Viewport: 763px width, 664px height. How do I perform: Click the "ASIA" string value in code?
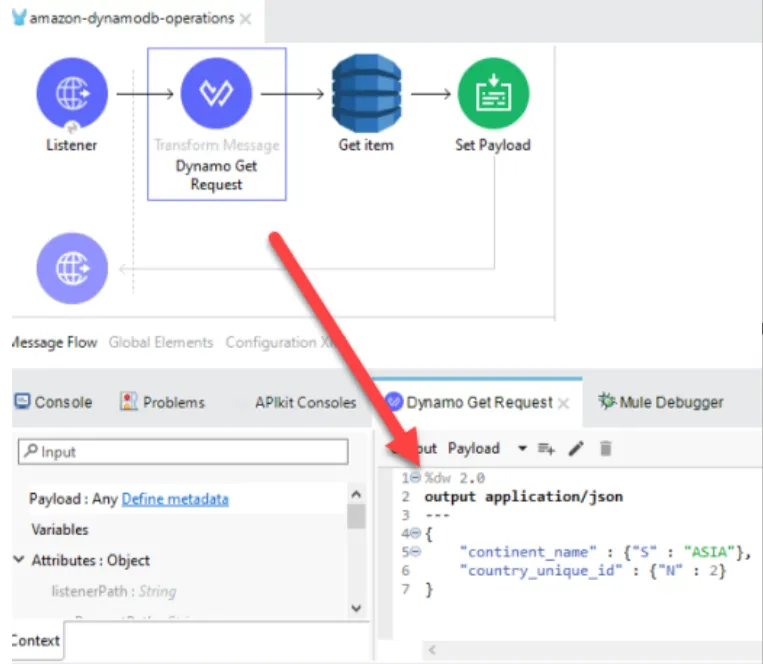coord(709,552)
